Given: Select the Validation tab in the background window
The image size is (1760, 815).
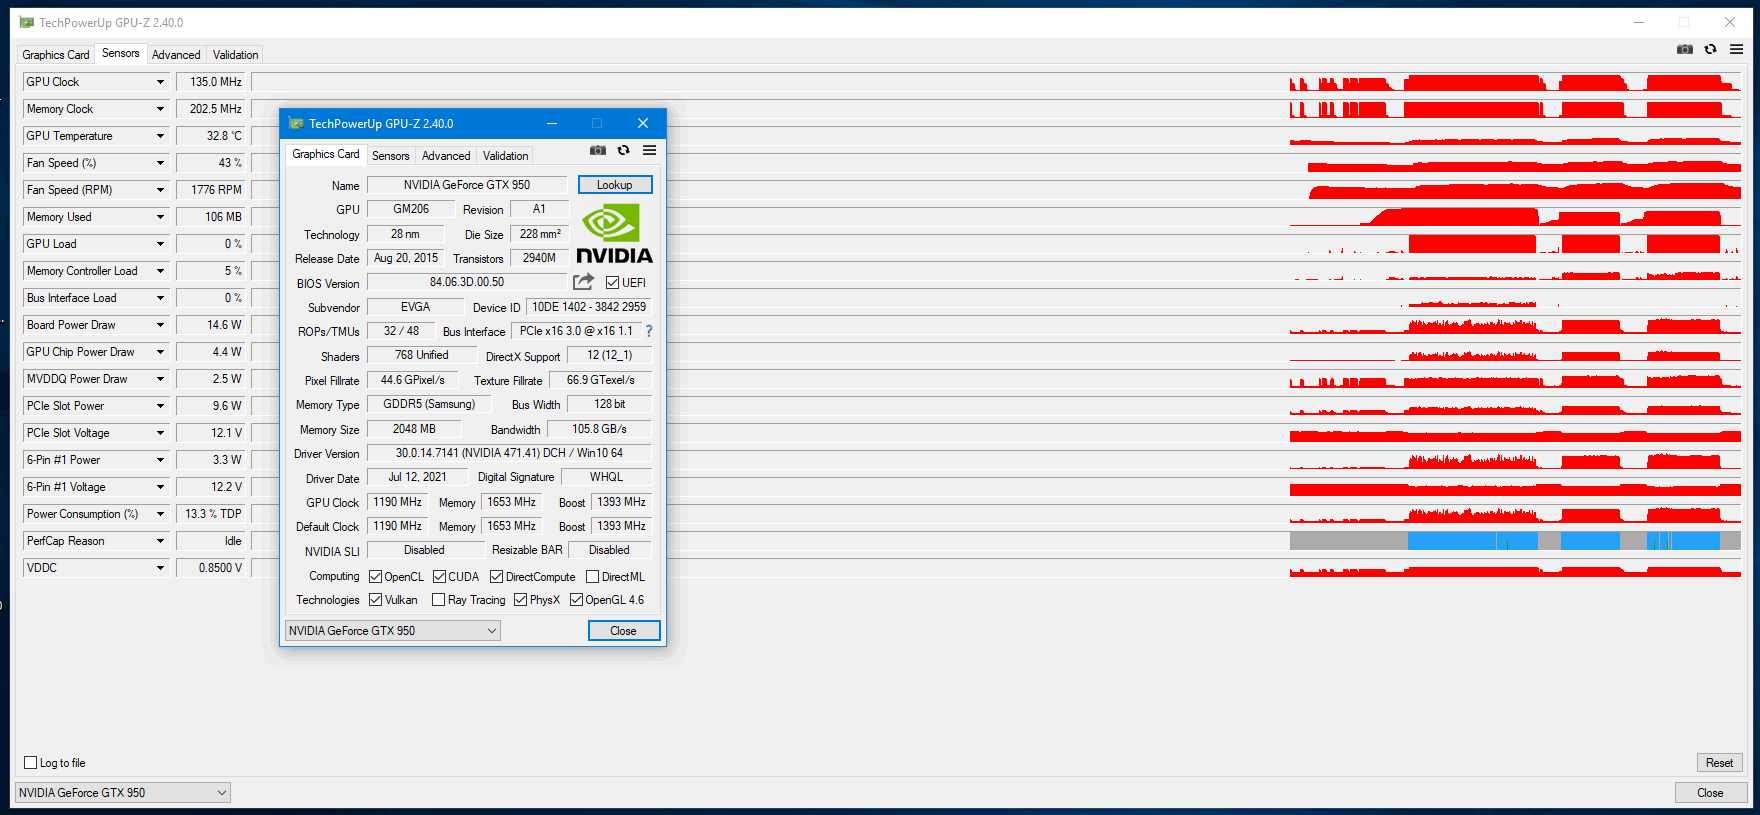Looking at the screenshot, I should click(x=235, y=55).
